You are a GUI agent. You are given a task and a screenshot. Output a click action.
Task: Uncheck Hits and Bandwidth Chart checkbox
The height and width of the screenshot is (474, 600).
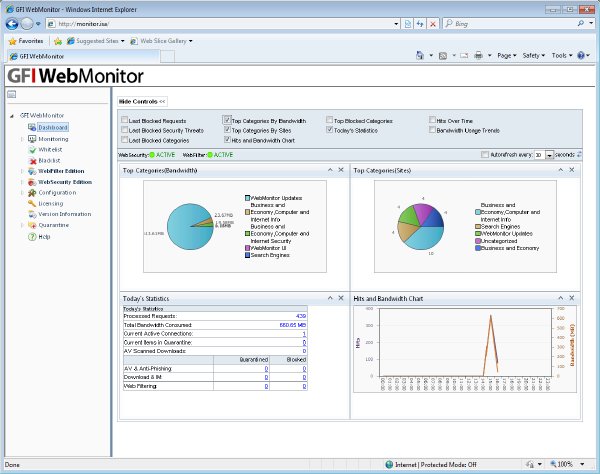227,140
